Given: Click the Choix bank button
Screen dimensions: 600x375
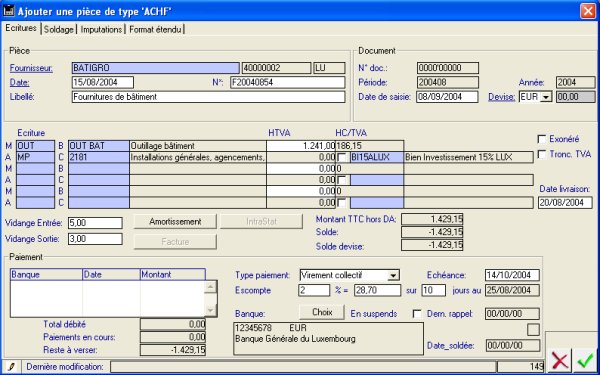Looking at the screenshot, I should click(322, 312).
